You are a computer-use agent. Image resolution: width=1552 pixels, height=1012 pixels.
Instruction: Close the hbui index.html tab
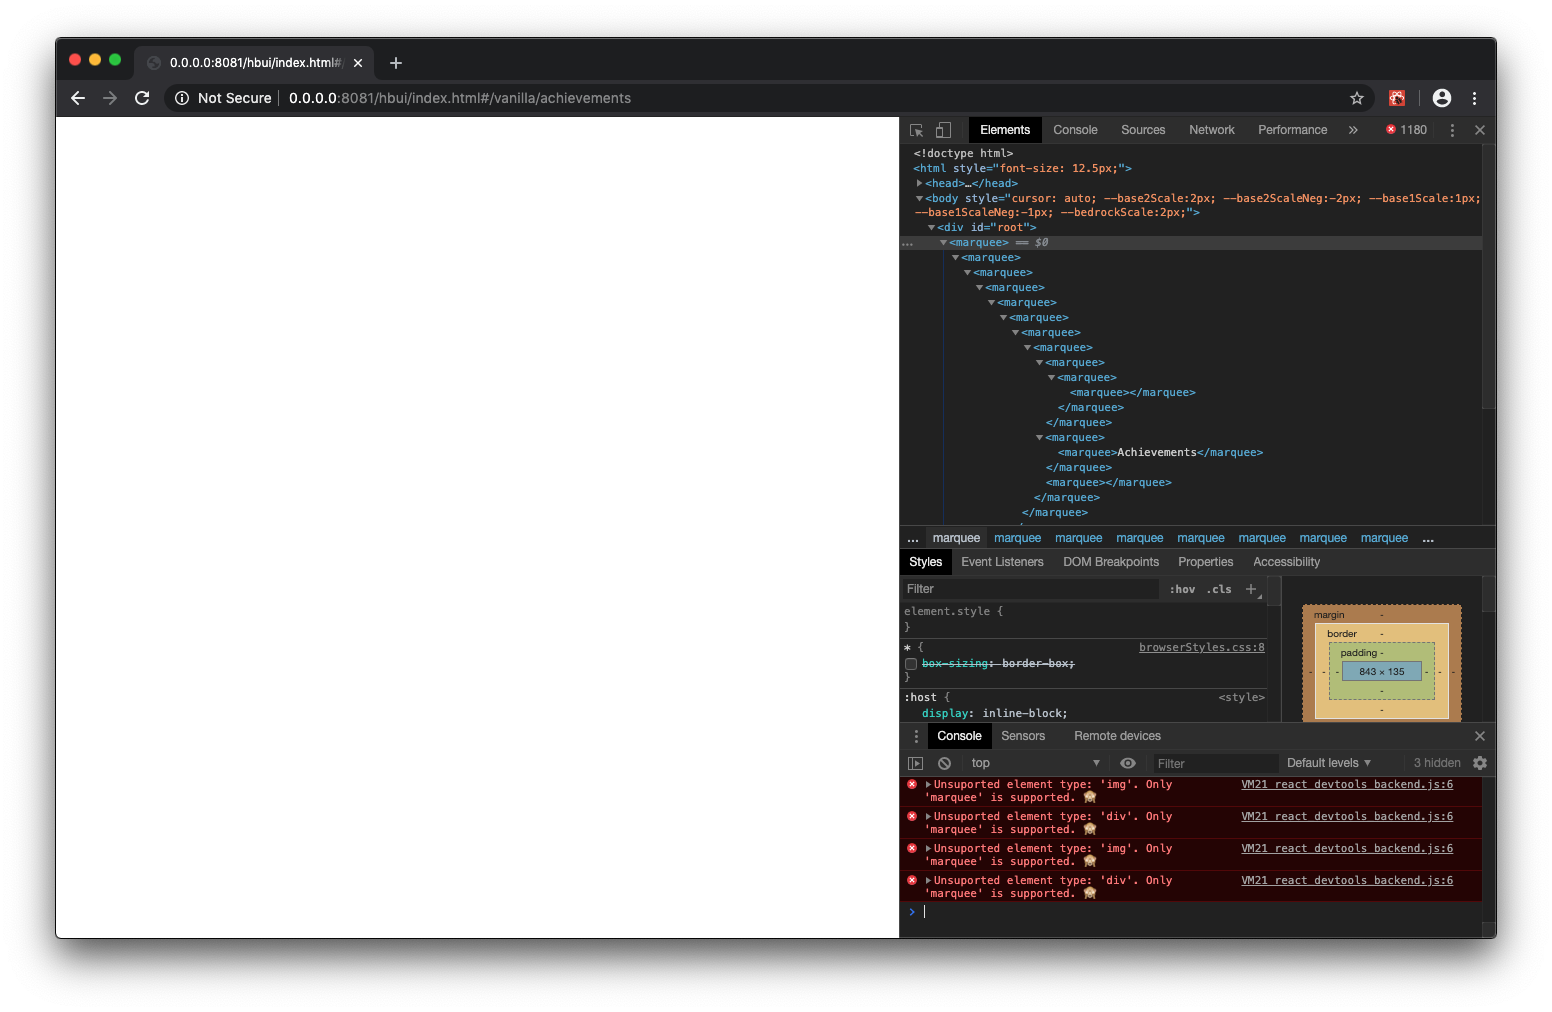pos(358,63)
